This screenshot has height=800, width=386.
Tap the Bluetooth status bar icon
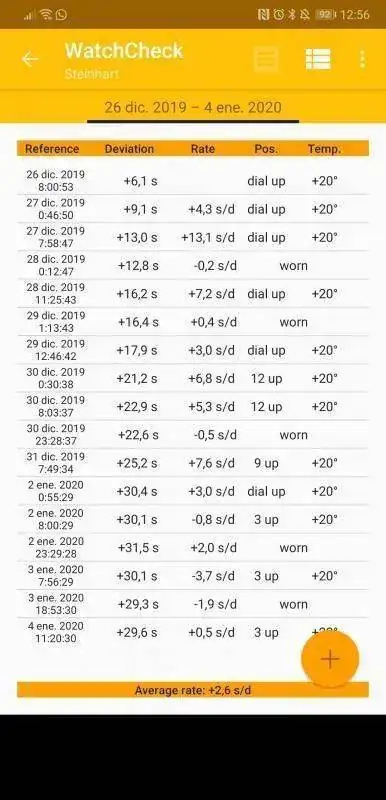pyautogui.click(x=292, y=14)
